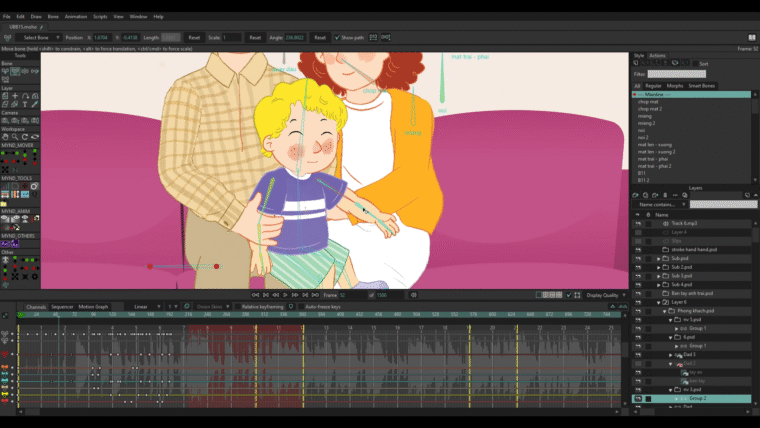Click the Track Camera tool icon
The width and height of the screenshot is (760, 428).
pos(5,121)
